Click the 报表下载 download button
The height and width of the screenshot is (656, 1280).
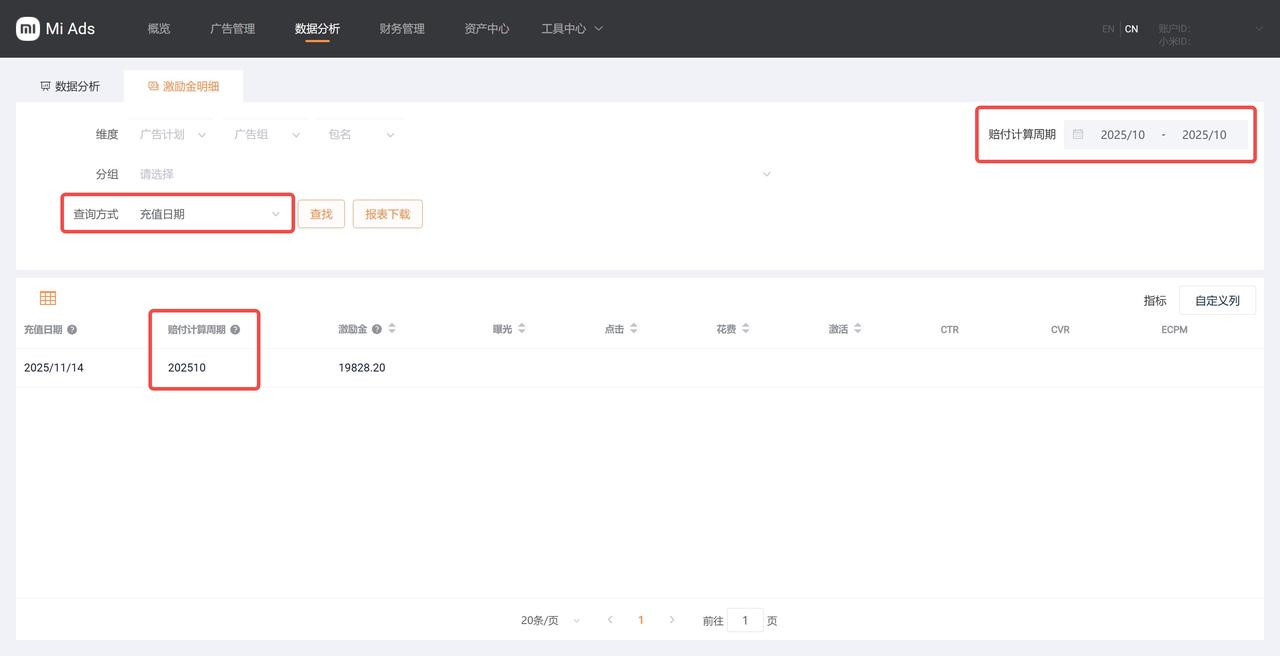pos(387,214)
